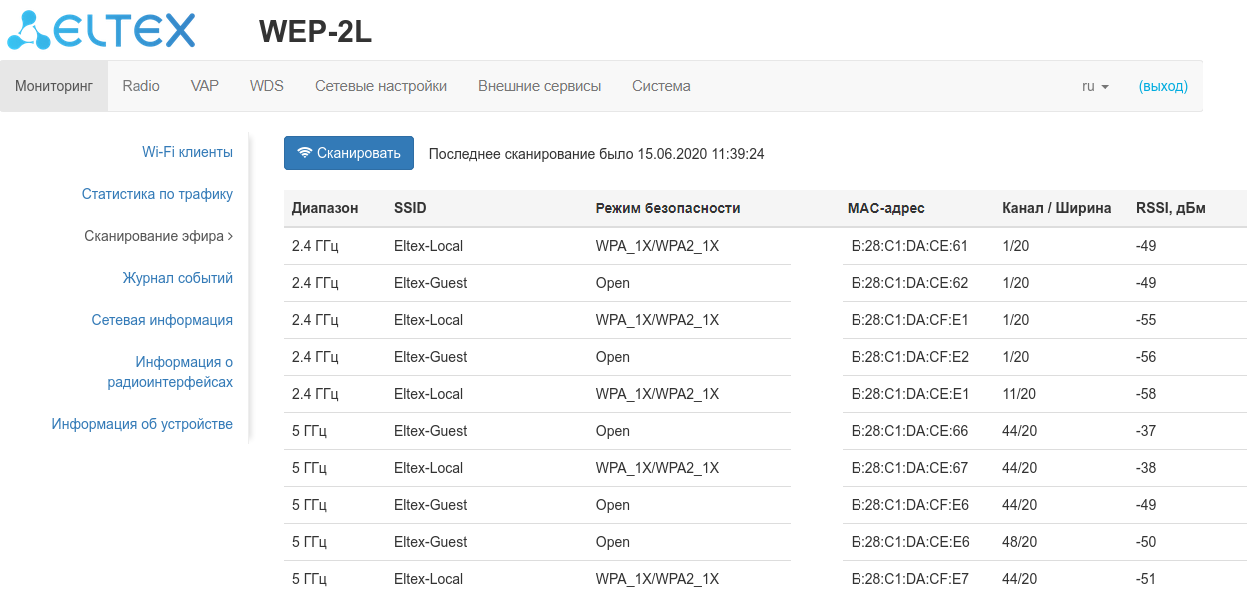The height and width of the screenshot is (595, 1260).
Task: Open Статистика по трафику page
Action: click(x=157, y=194)
